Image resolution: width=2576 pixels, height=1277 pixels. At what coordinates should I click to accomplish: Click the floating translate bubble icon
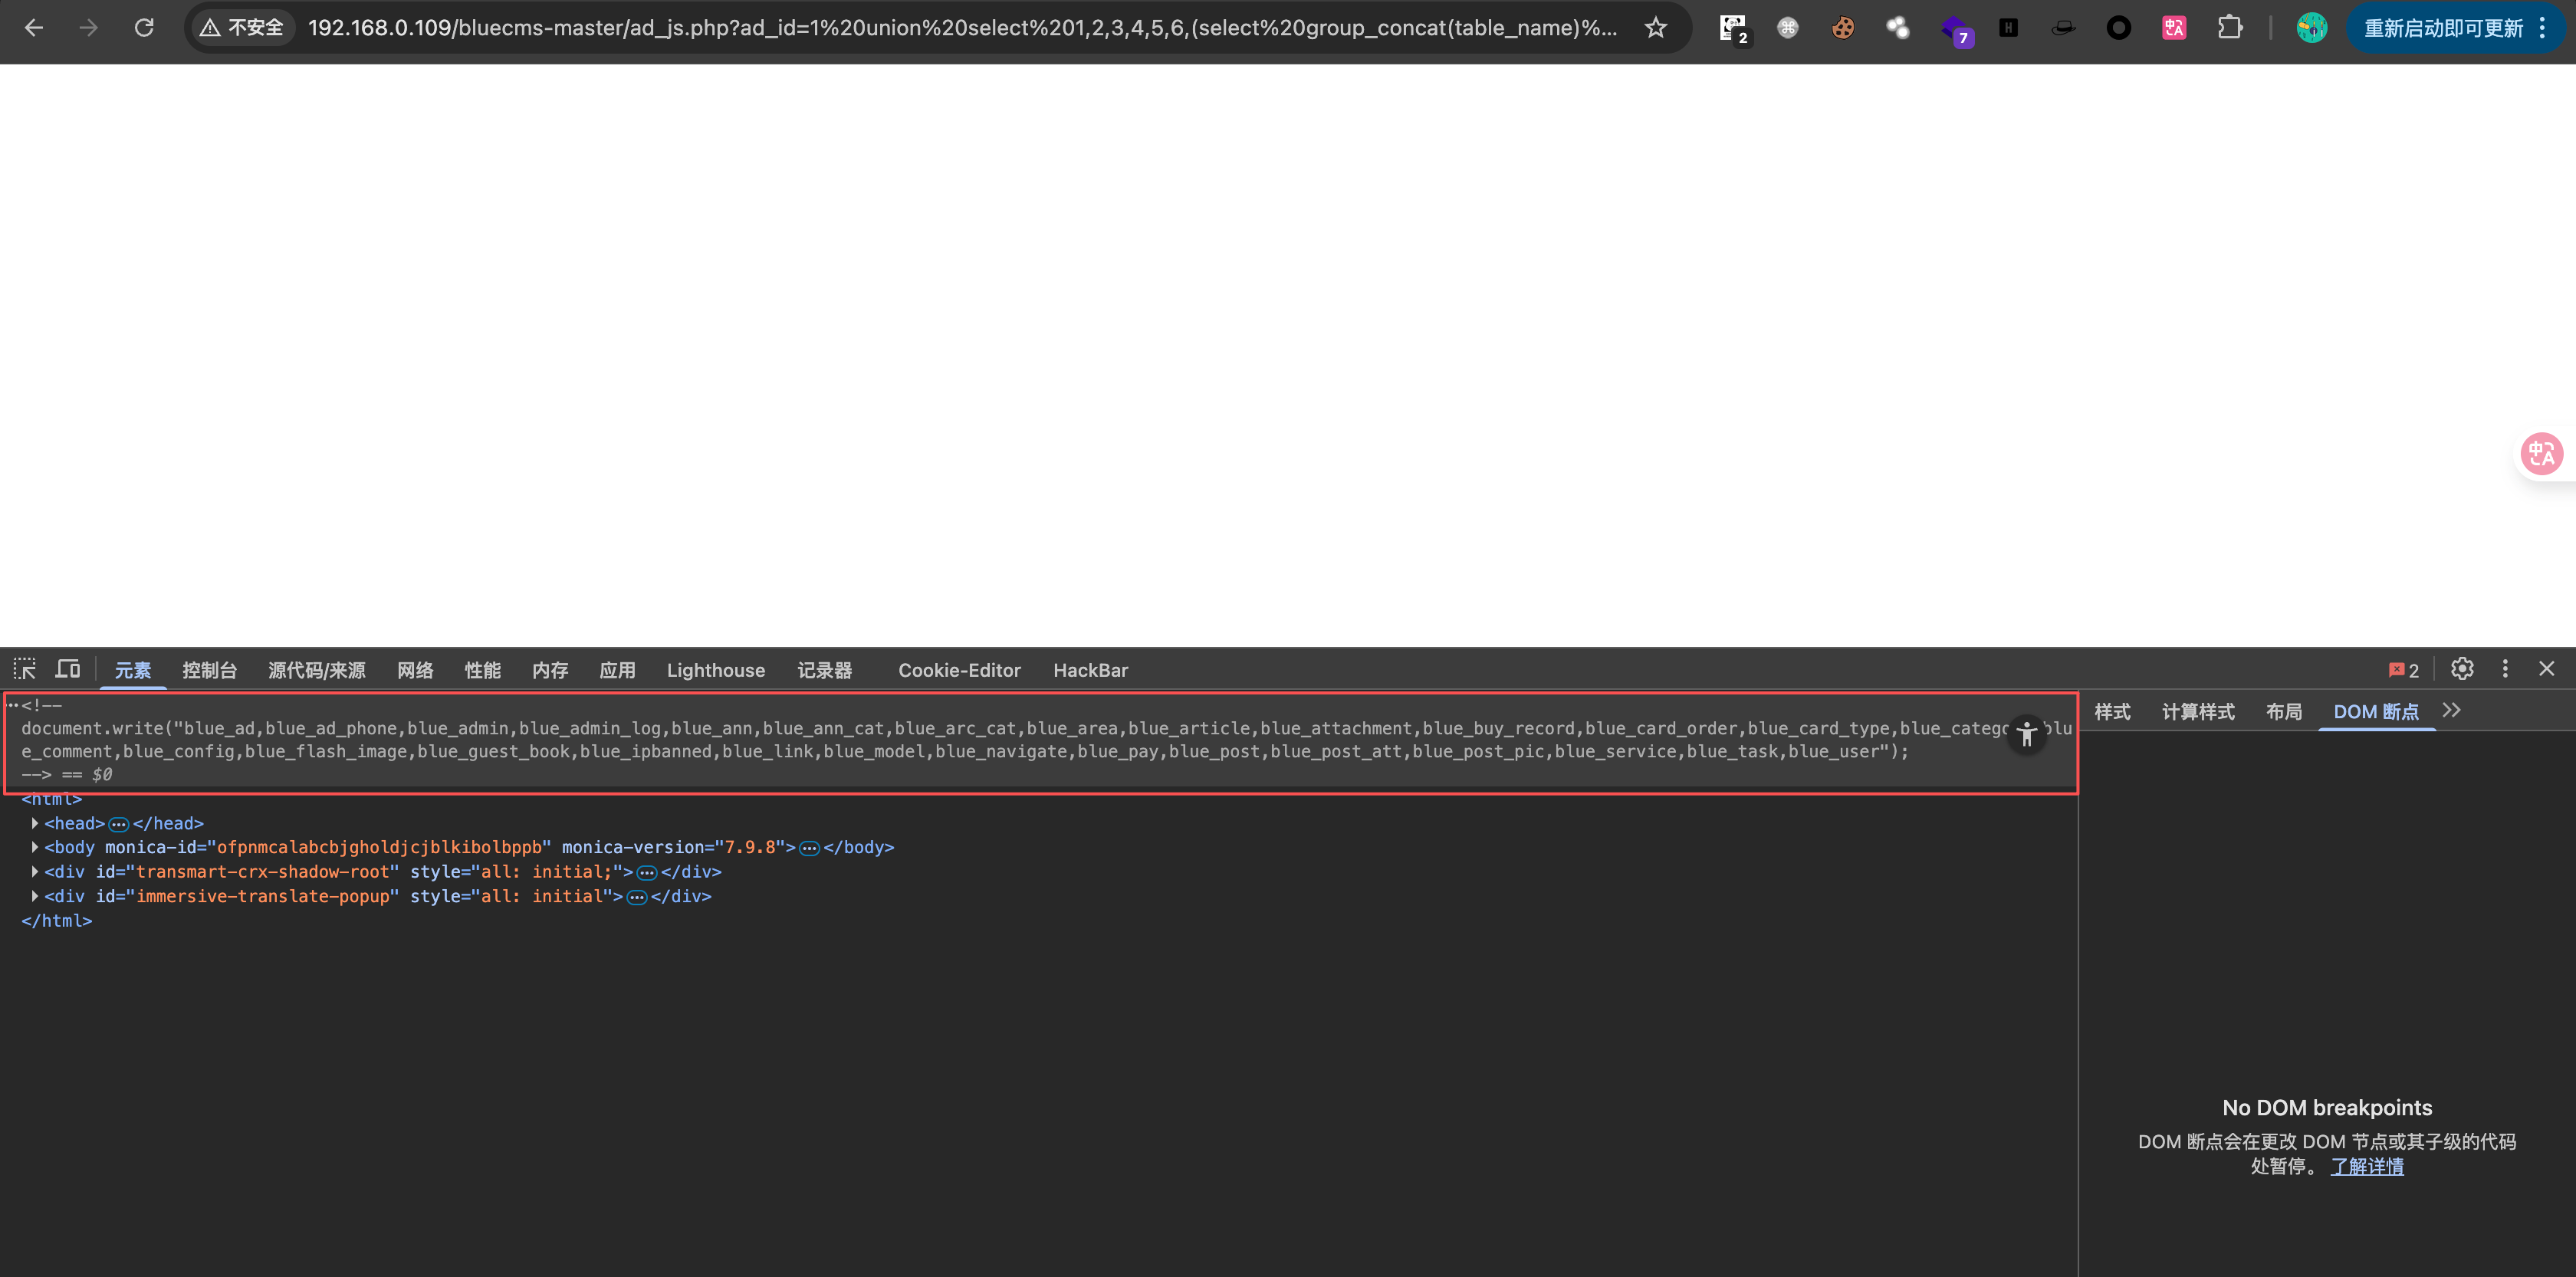(2541, 454)
